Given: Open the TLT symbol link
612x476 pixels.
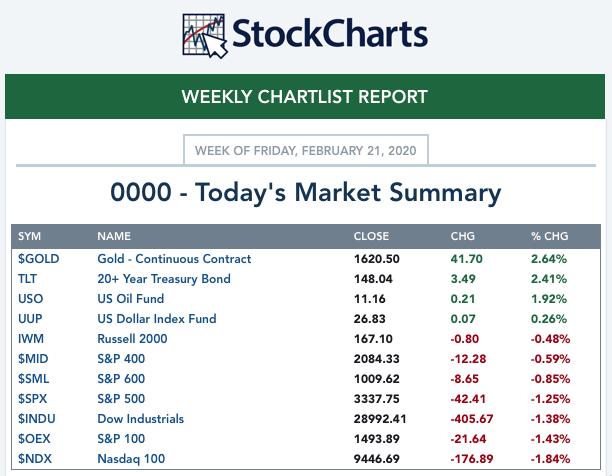Looking at the screenshot, I should pos(28,279).
